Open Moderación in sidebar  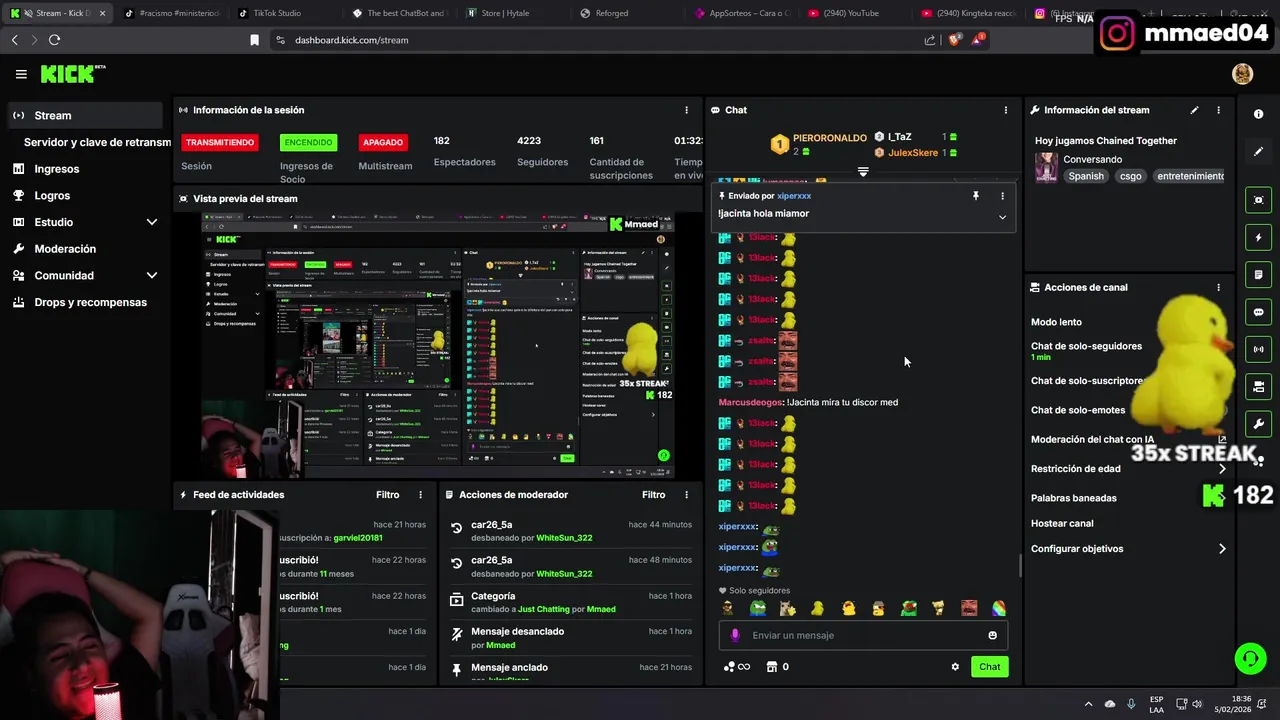click(x=65, y=249)
